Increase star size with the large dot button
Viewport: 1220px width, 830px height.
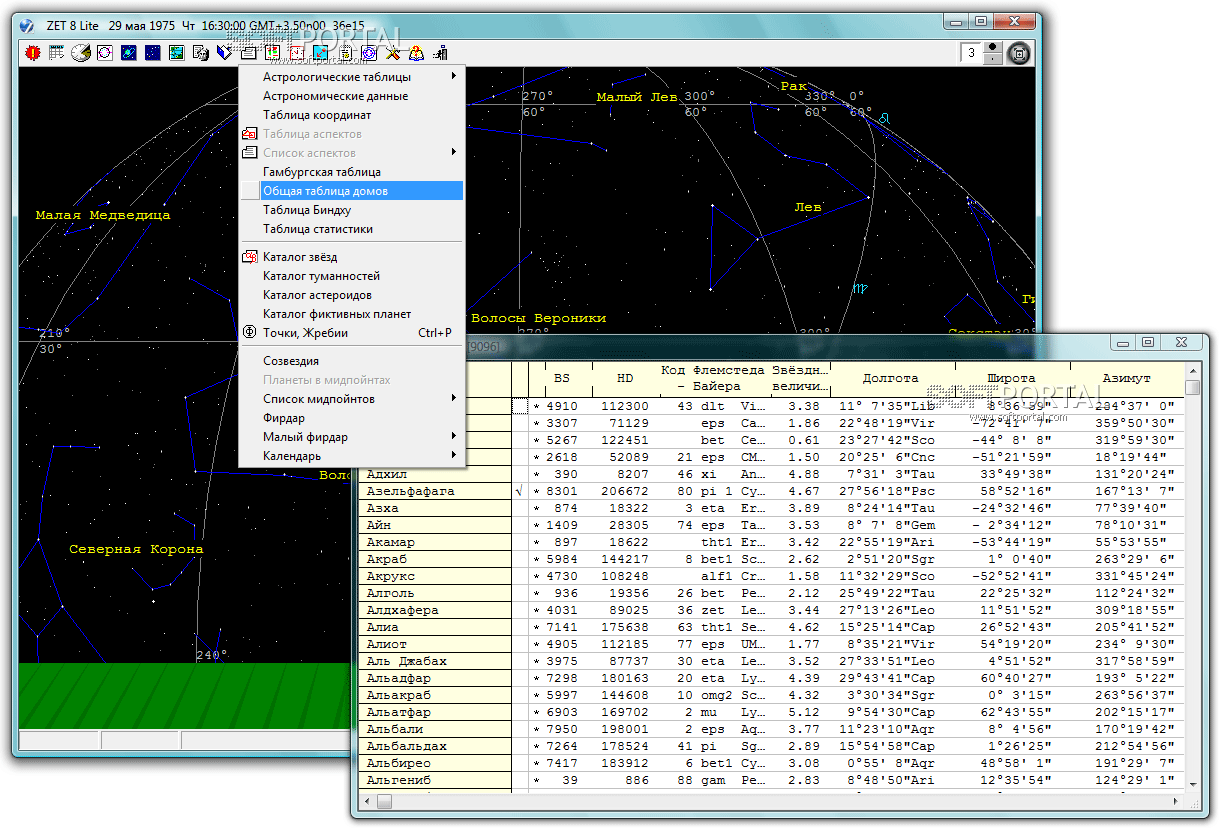pos(992,47)
